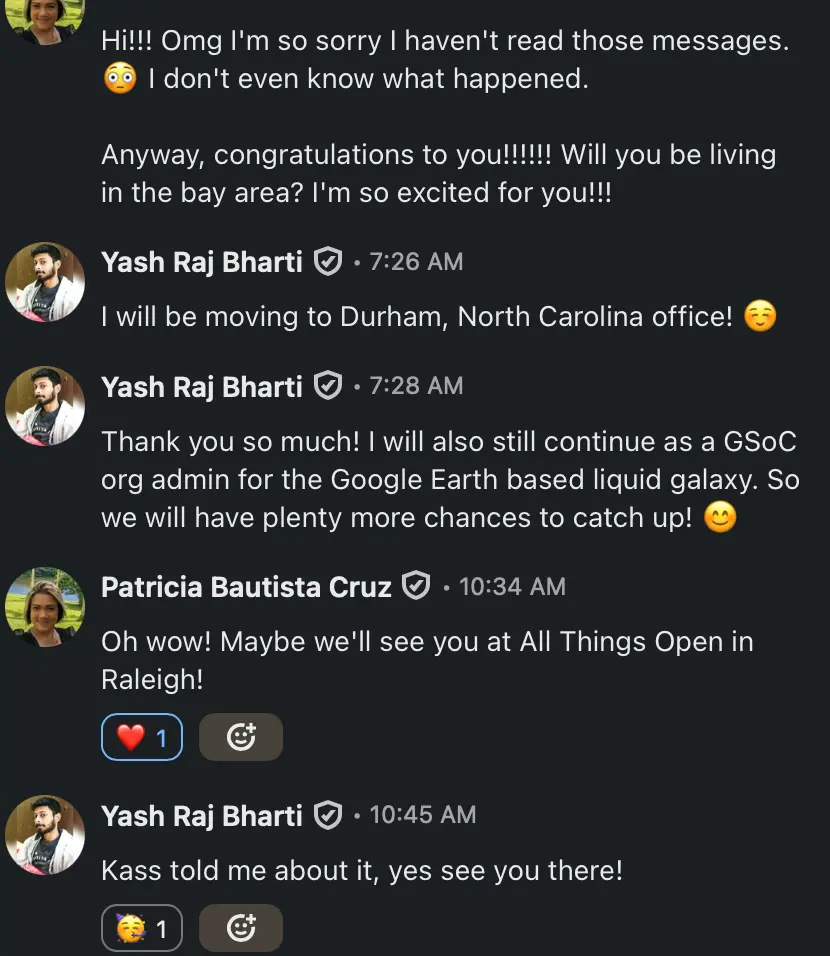
Task: Click Patricia Bautista Cruz name link
Action: pos(246,587)
